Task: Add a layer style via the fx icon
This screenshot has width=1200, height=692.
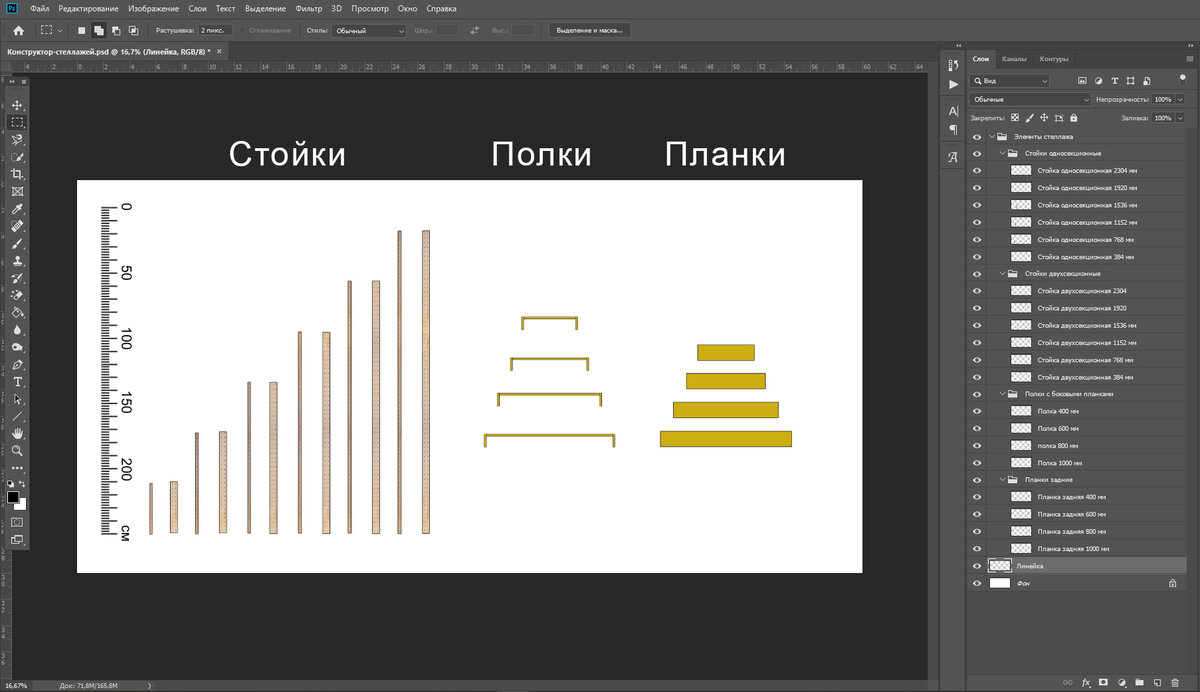Action: (x=1086, y=683)
